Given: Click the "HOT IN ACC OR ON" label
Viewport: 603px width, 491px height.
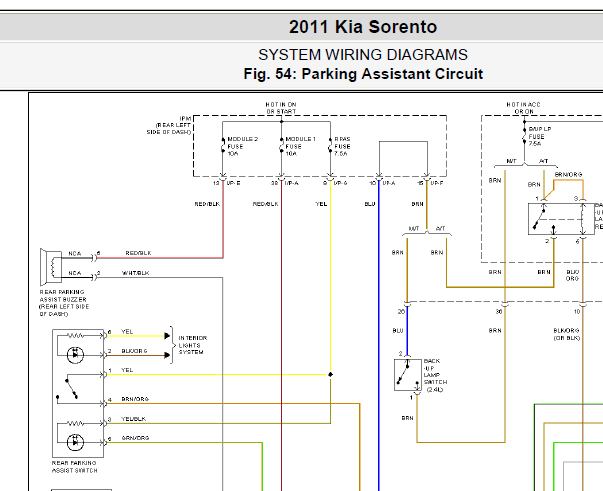Looking at the screenshot, I should click(x=523, y=108).
